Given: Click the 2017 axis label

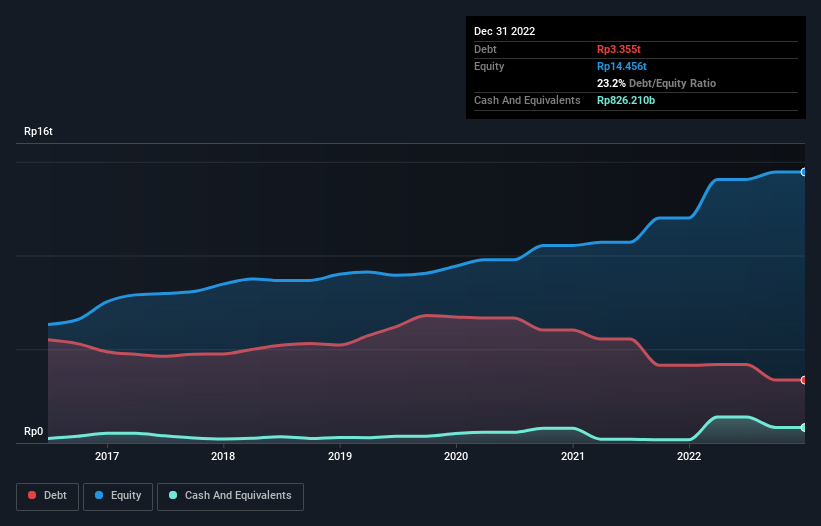Looking at the screenshot, I should (x=107, y=456).
